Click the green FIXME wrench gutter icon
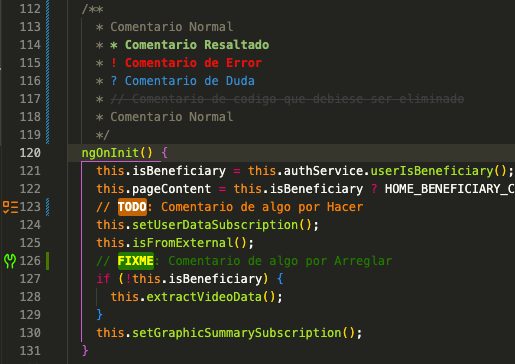Screen dimensions: 515x364 coord(10,261)
